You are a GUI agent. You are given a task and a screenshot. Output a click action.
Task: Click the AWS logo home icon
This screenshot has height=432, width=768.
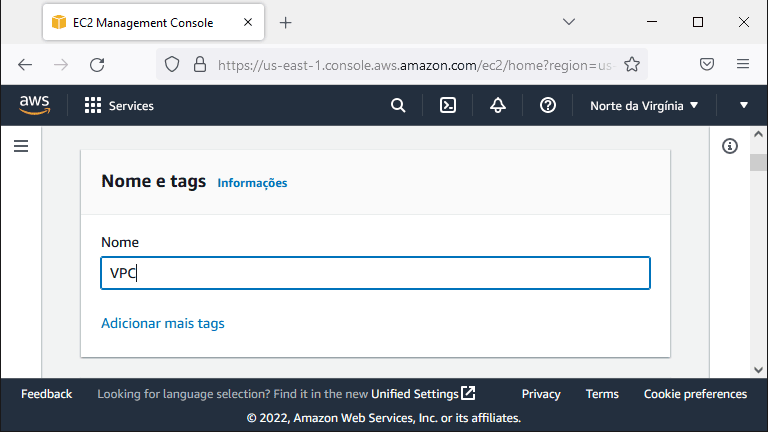[34, 105]
